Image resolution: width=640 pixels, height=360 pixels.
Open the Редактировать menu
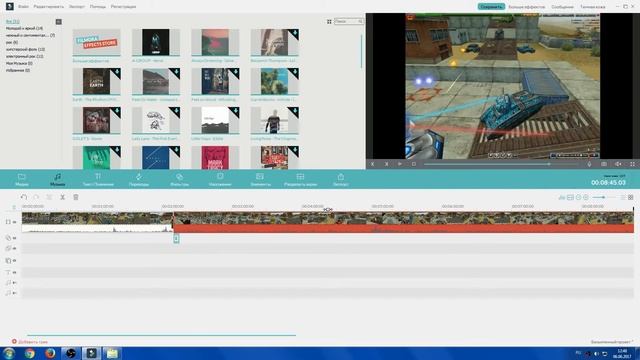click(x=49, y=7)
